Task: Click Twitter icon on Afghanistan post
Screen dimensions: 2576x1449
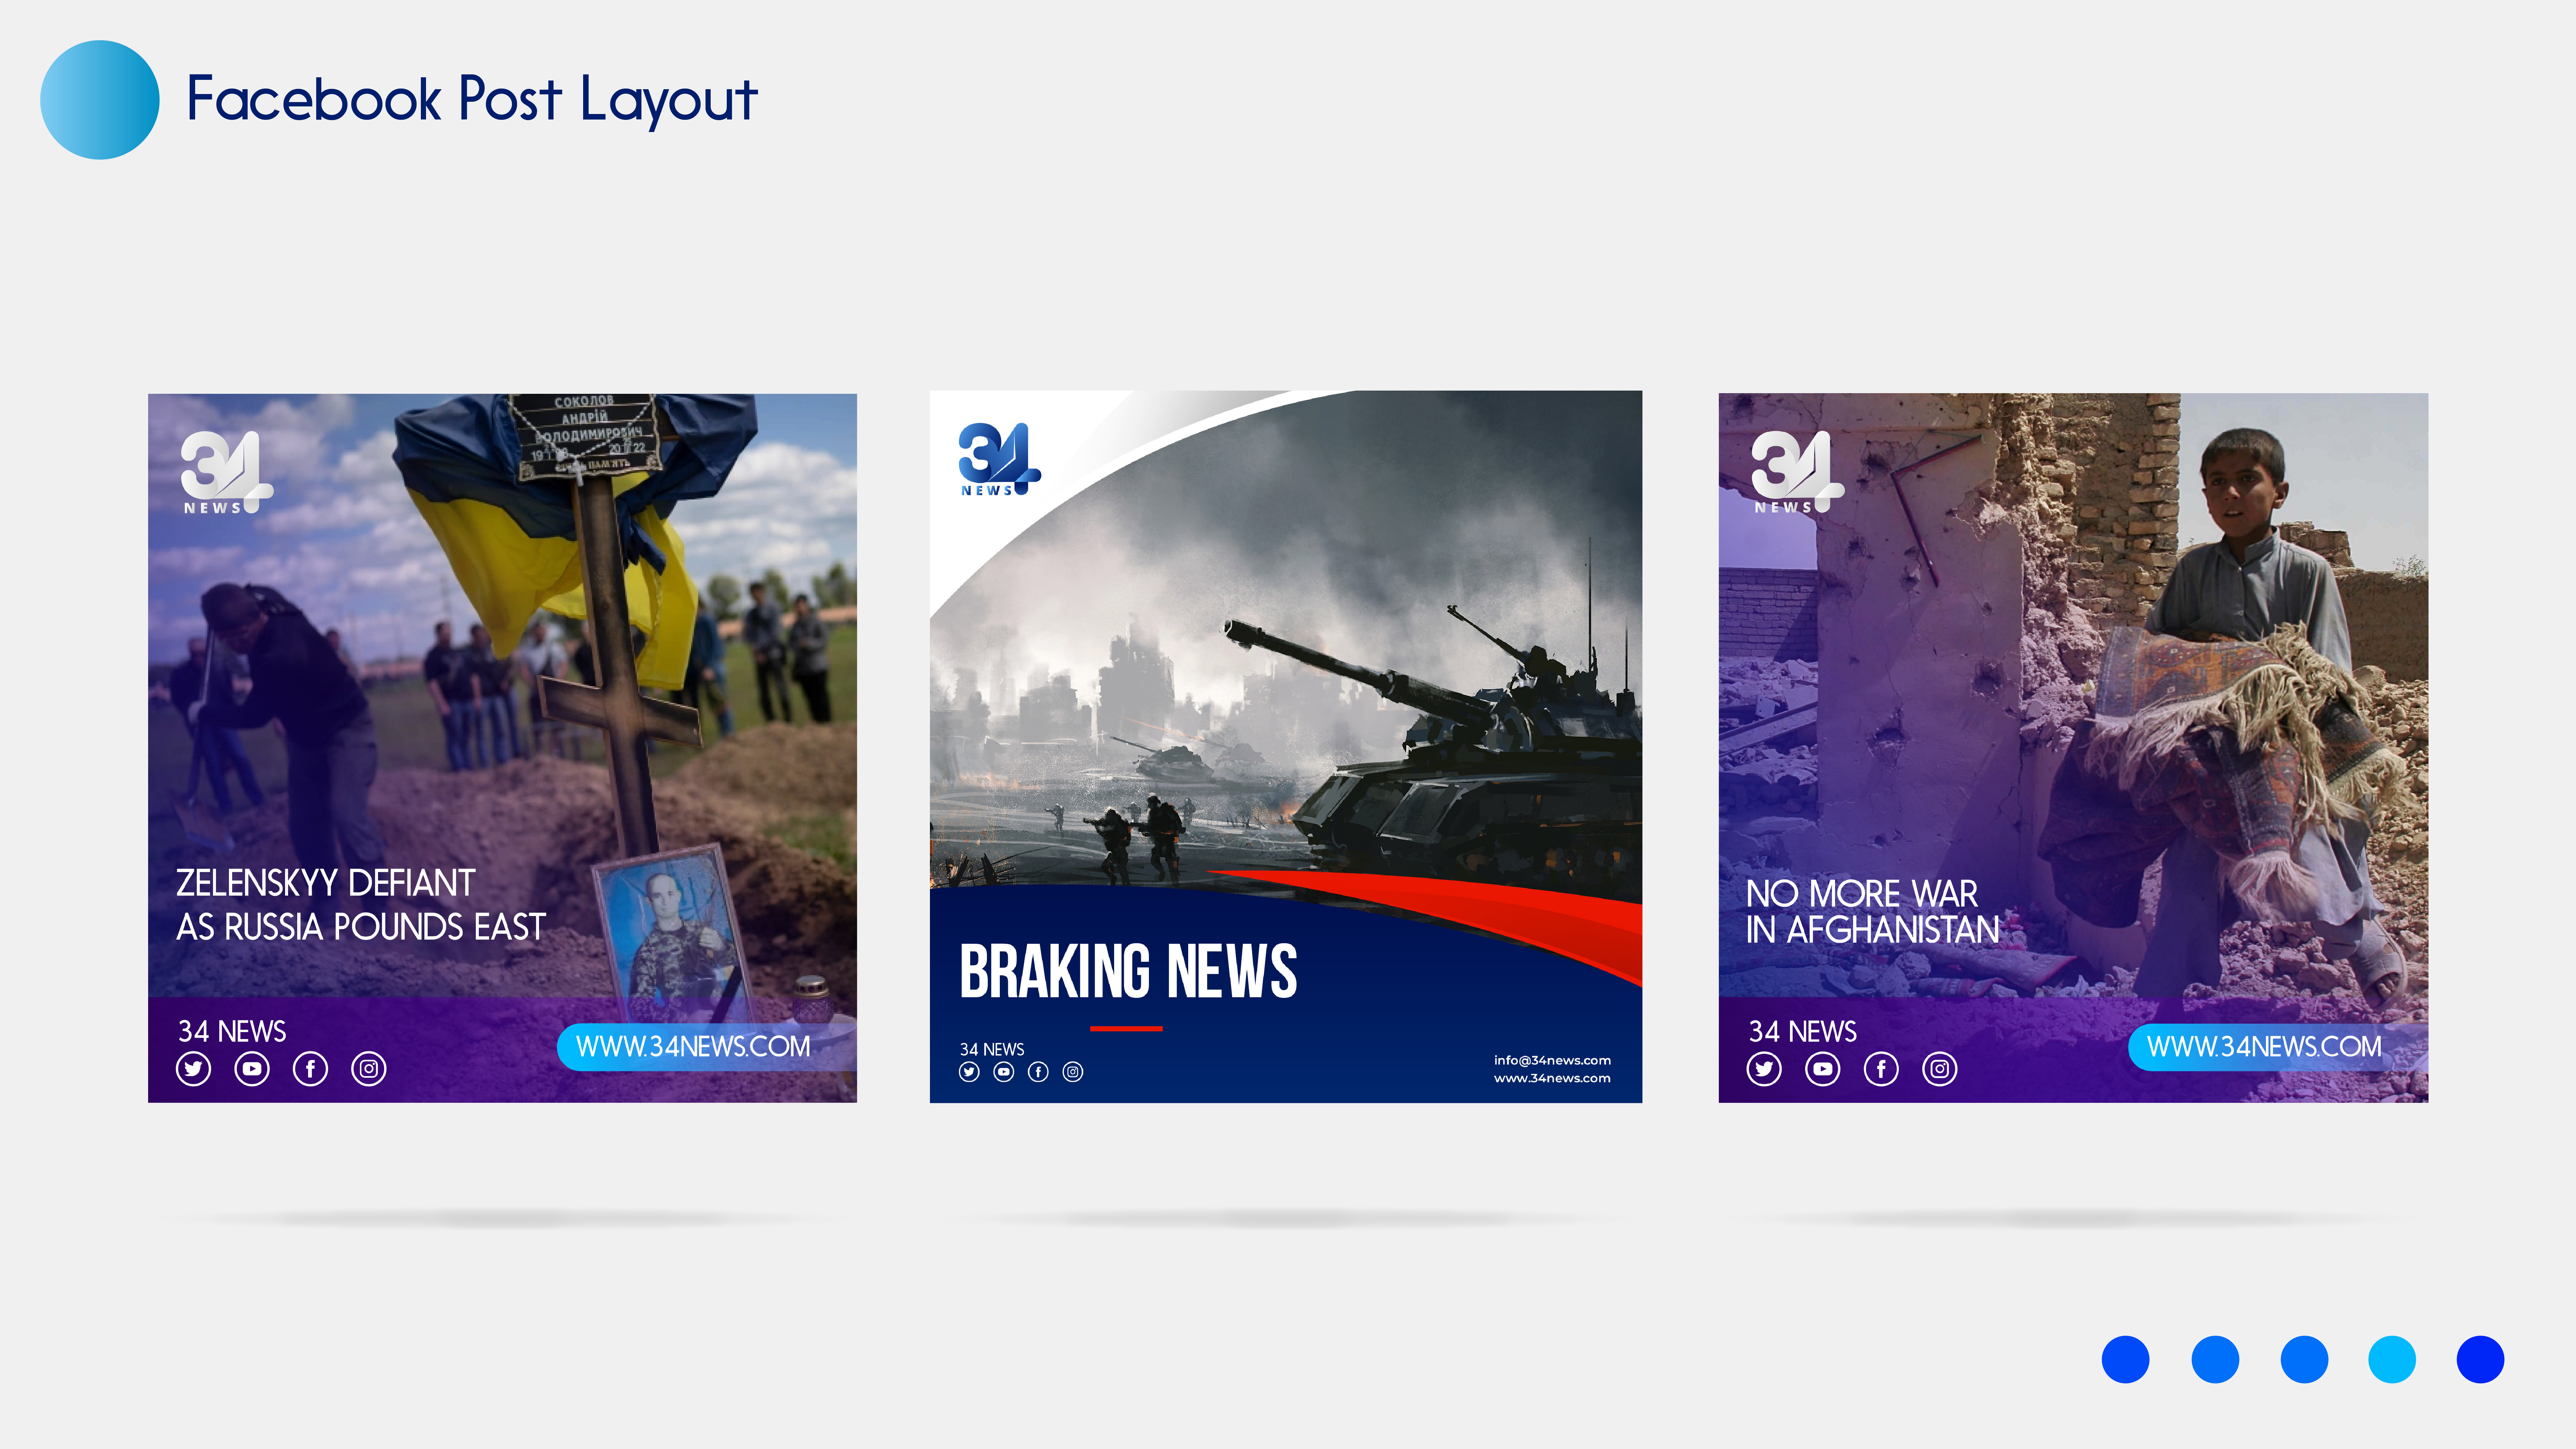Action: (x=1764, y=1069)
